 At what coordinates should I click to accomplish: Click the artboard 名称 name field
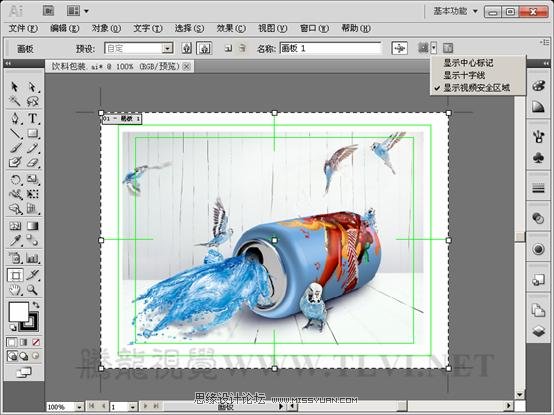point(330,48)
